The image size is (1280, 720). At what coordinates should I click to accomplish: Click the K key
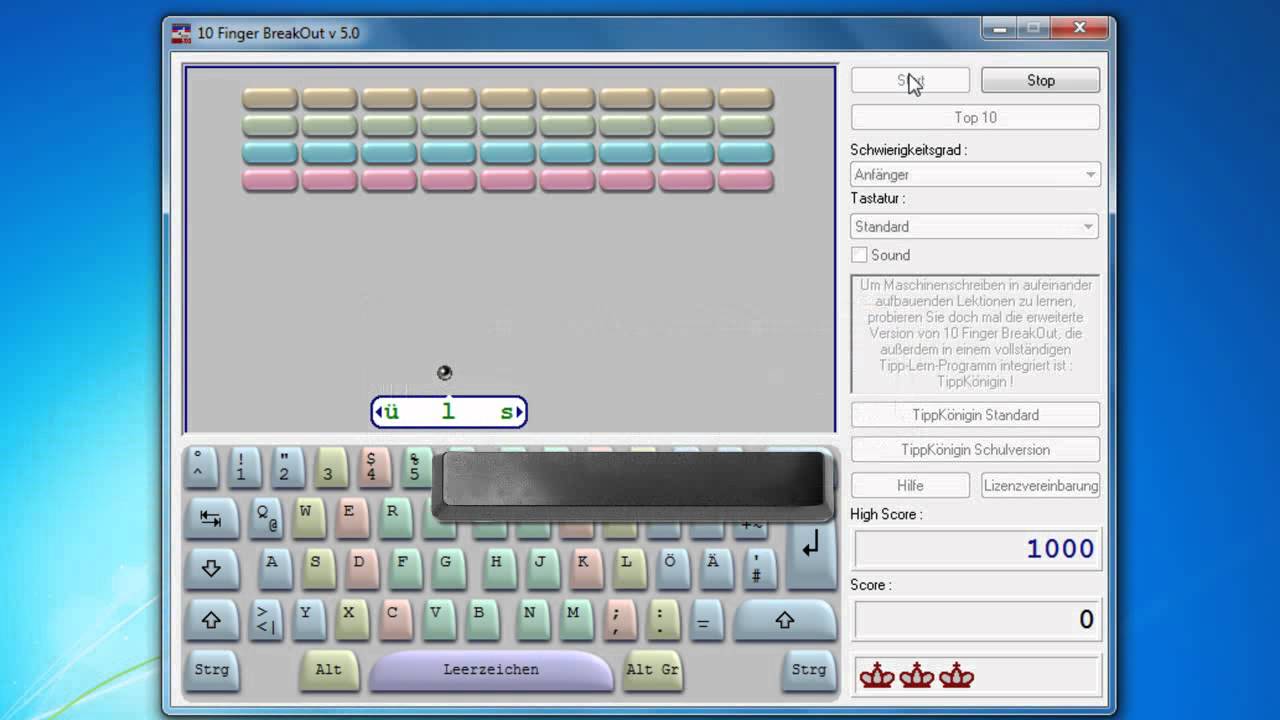coord(585,568)
